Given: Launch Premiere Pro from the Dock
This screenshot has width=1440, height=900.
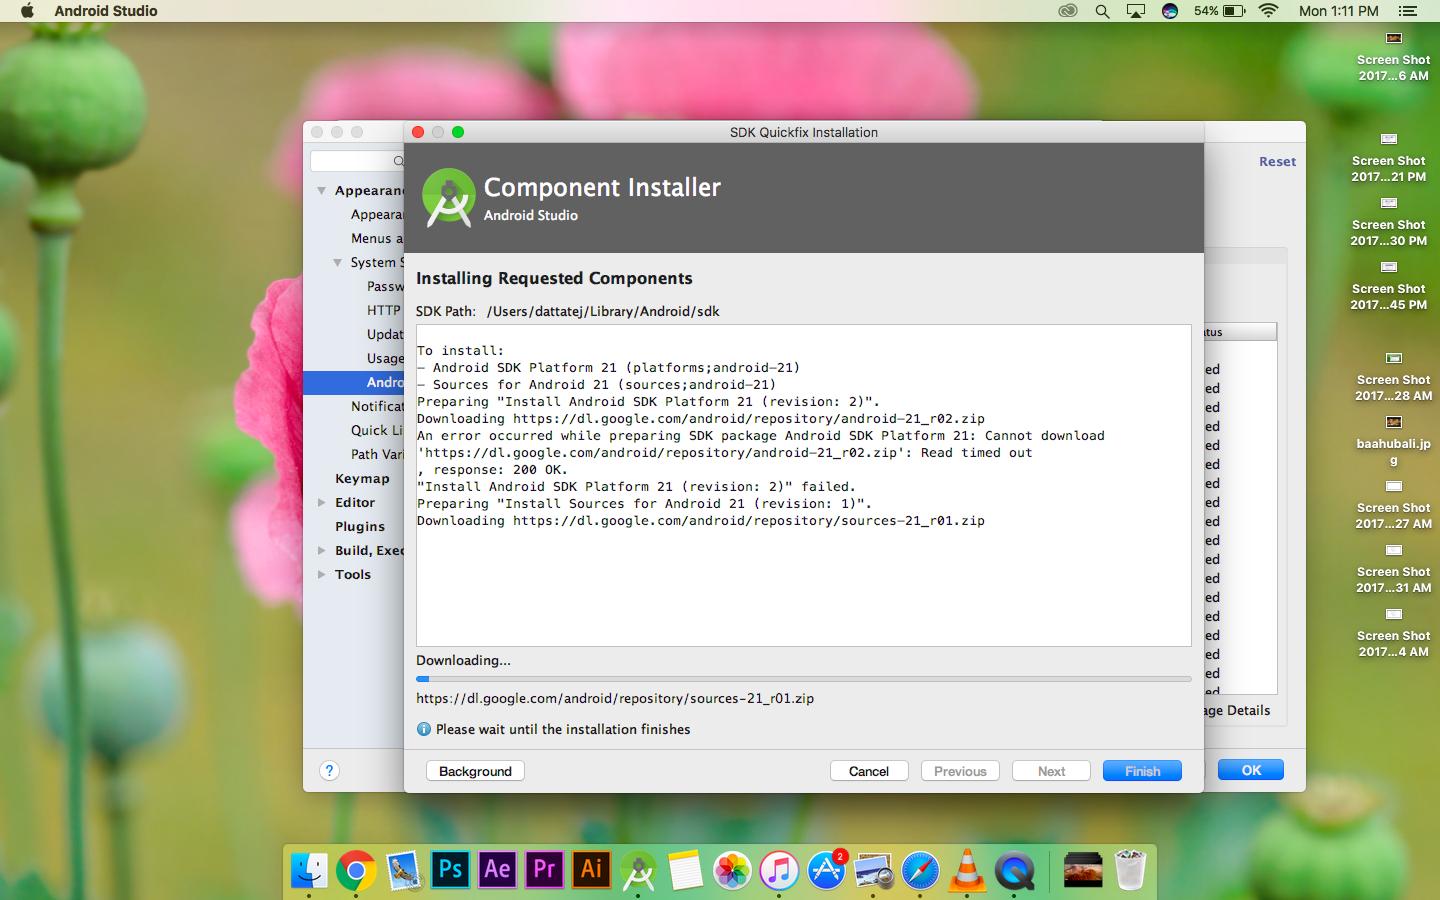Looking at the screenshot, I should [x=545, y=870].
